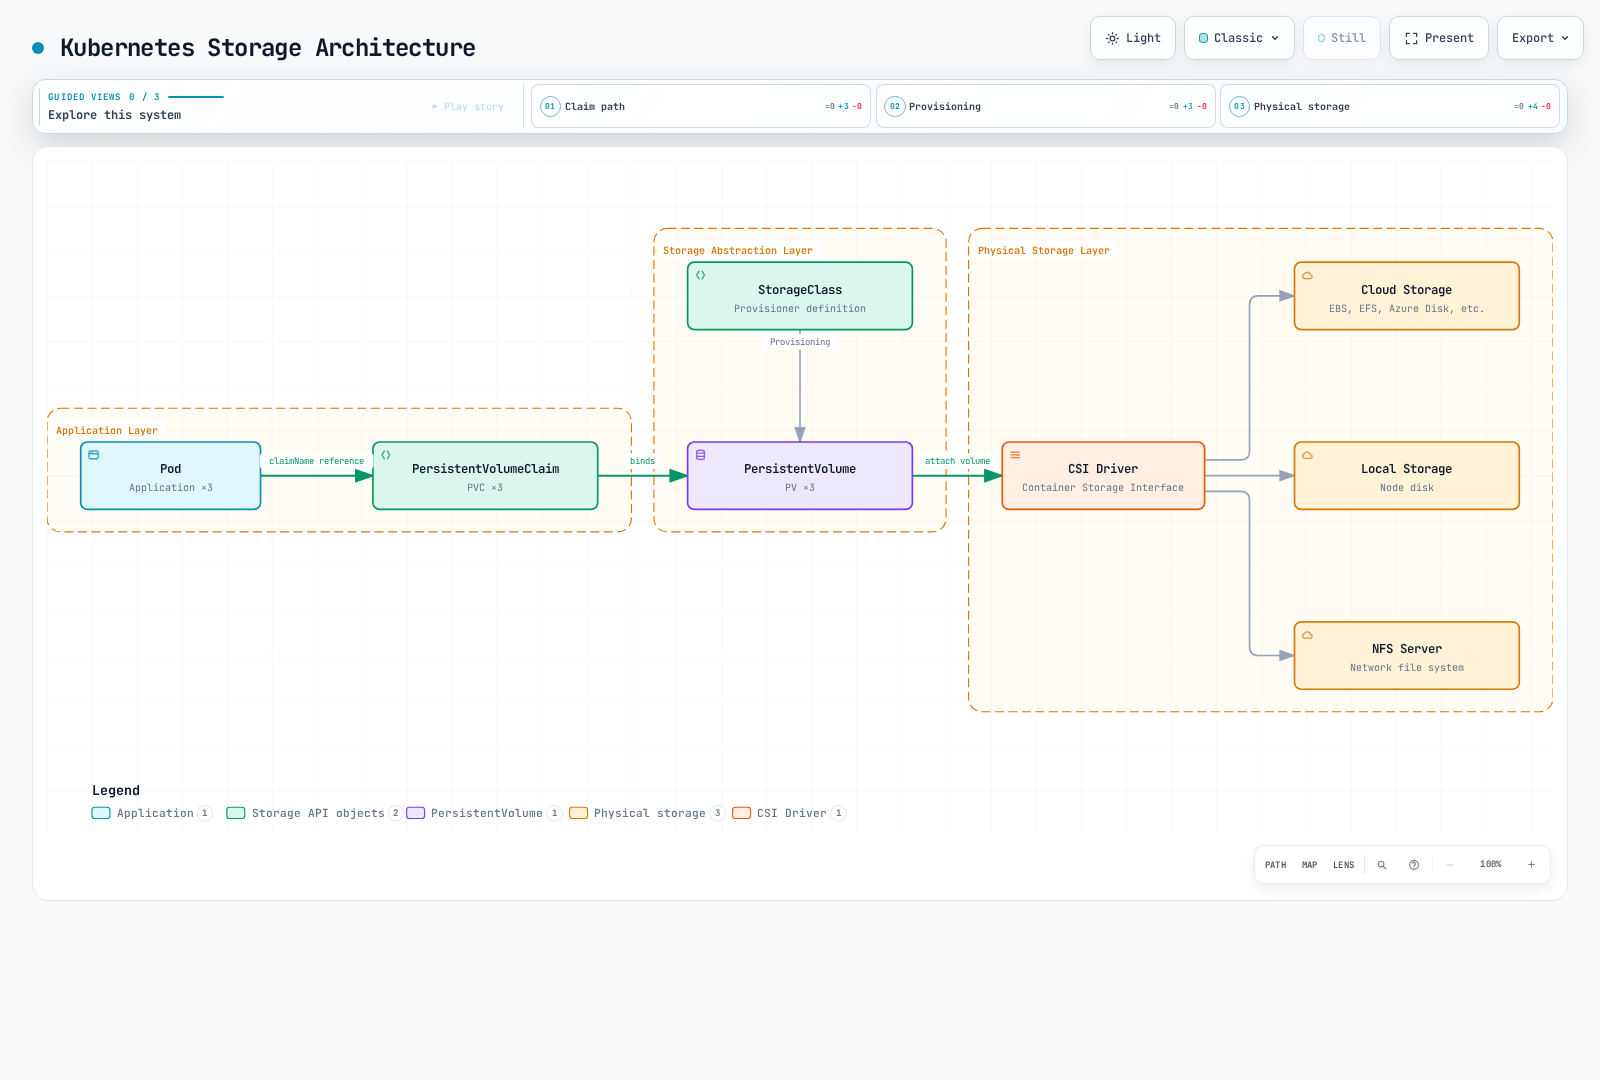Enter Present mode
The height and width of the screenshot is (1080, 1600).
(x=1438, y=38)
